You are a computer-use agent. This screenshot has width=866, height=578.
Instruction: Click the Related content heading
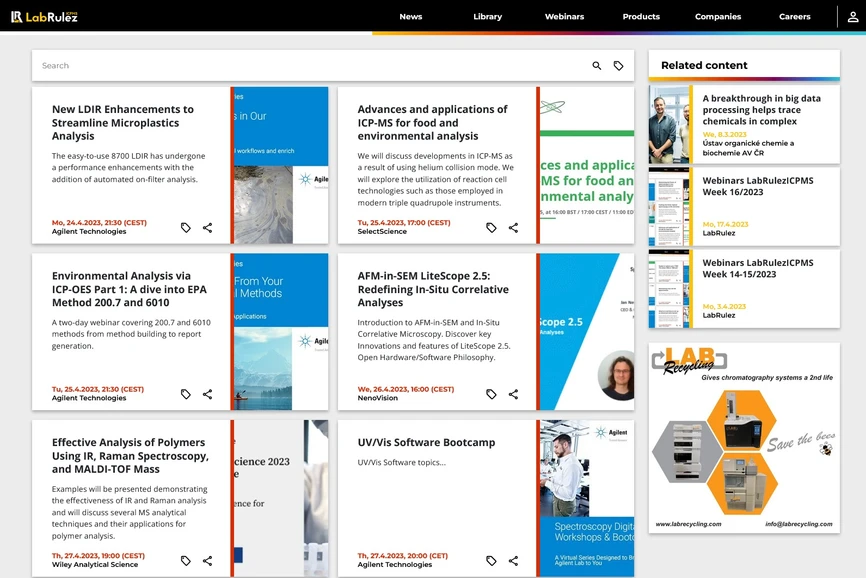coord(704,65)
